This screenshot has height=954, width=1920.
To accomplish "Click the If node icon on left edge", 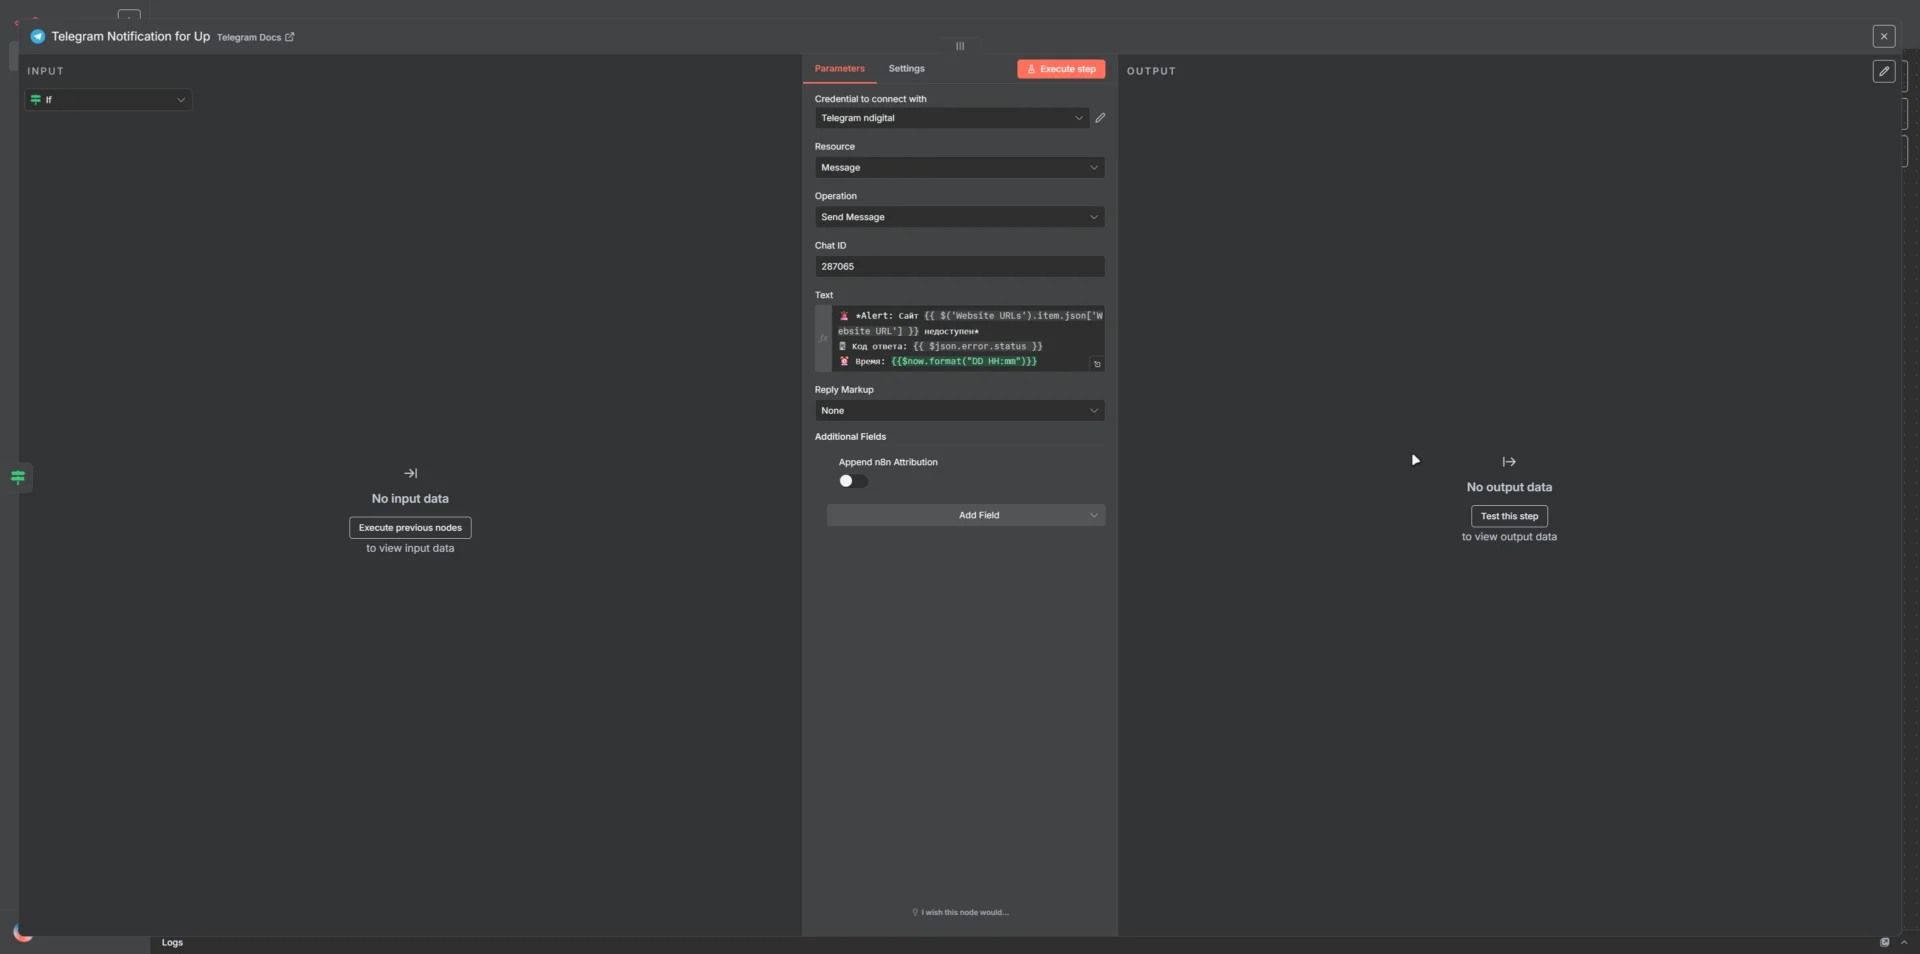I will [18, 477].
